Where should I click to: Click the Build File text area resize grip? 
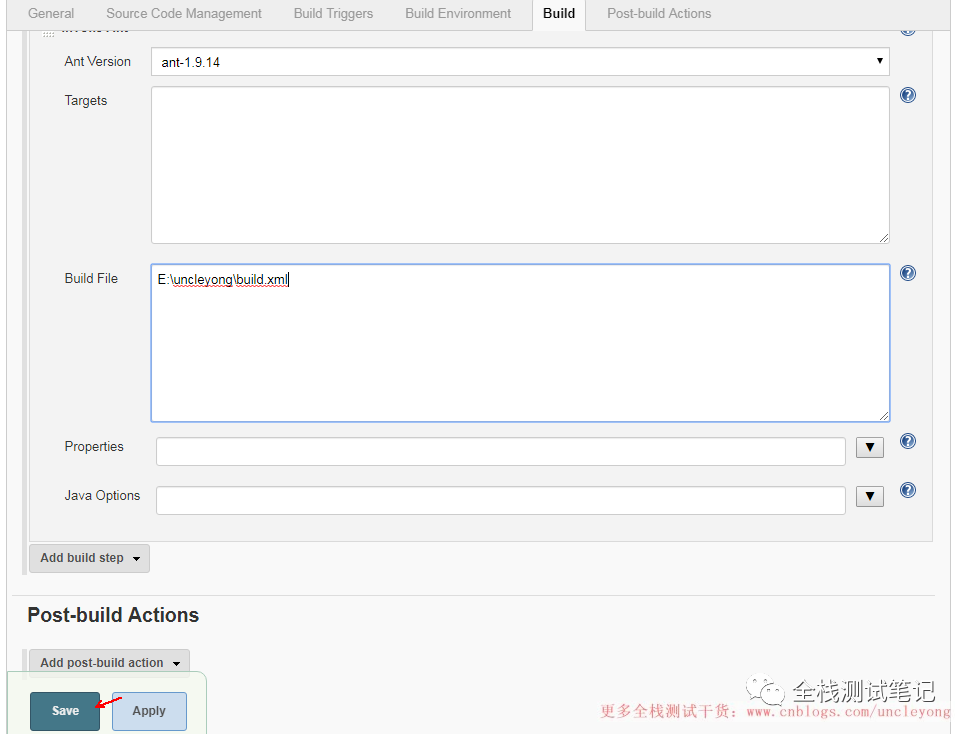(884, 416)
